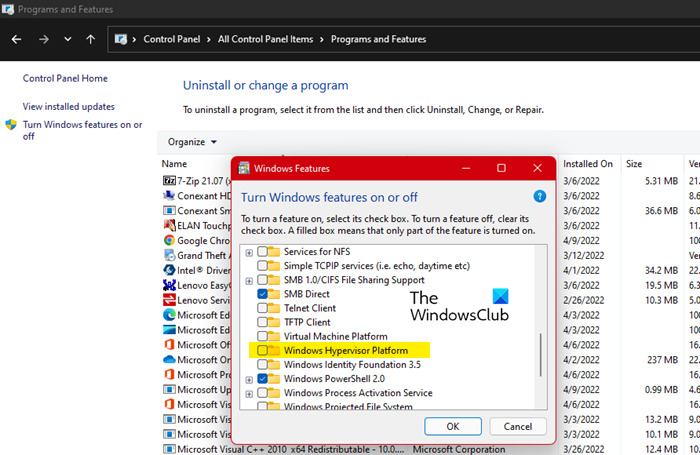Click the 237 MB size cell
The width and height of the screenshot is (700, 455).
[662, 359]
